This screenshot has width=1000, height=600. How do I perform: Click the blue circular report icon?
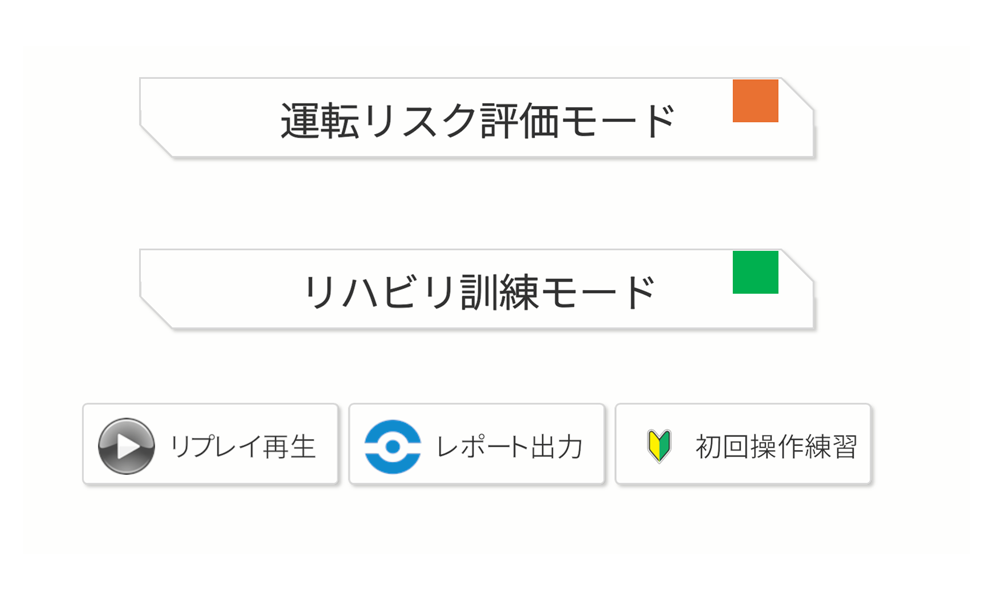(x=392, y=446)
